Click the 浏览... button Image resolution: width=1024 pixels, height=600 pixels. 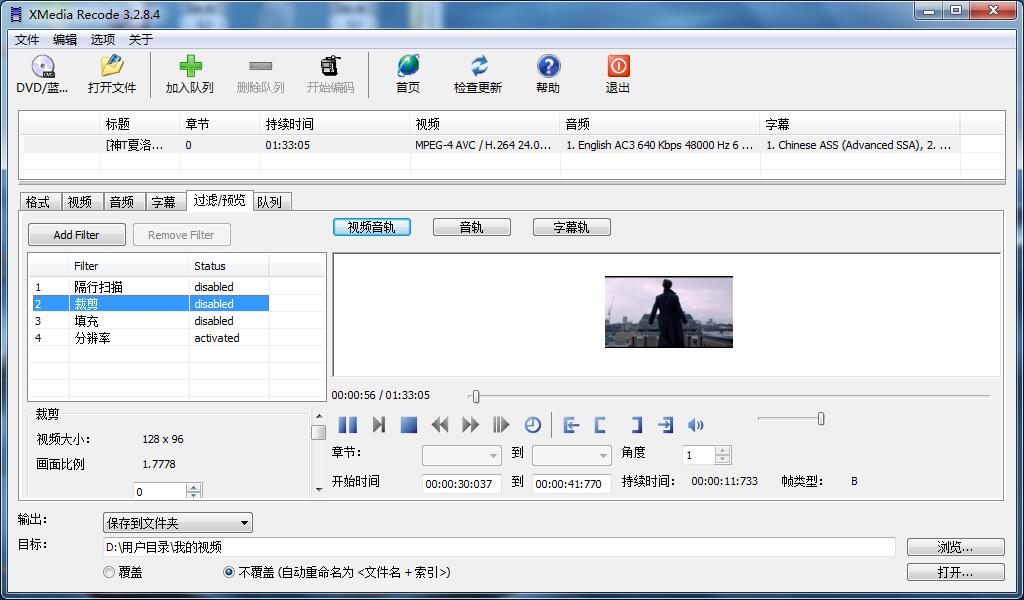955,547
